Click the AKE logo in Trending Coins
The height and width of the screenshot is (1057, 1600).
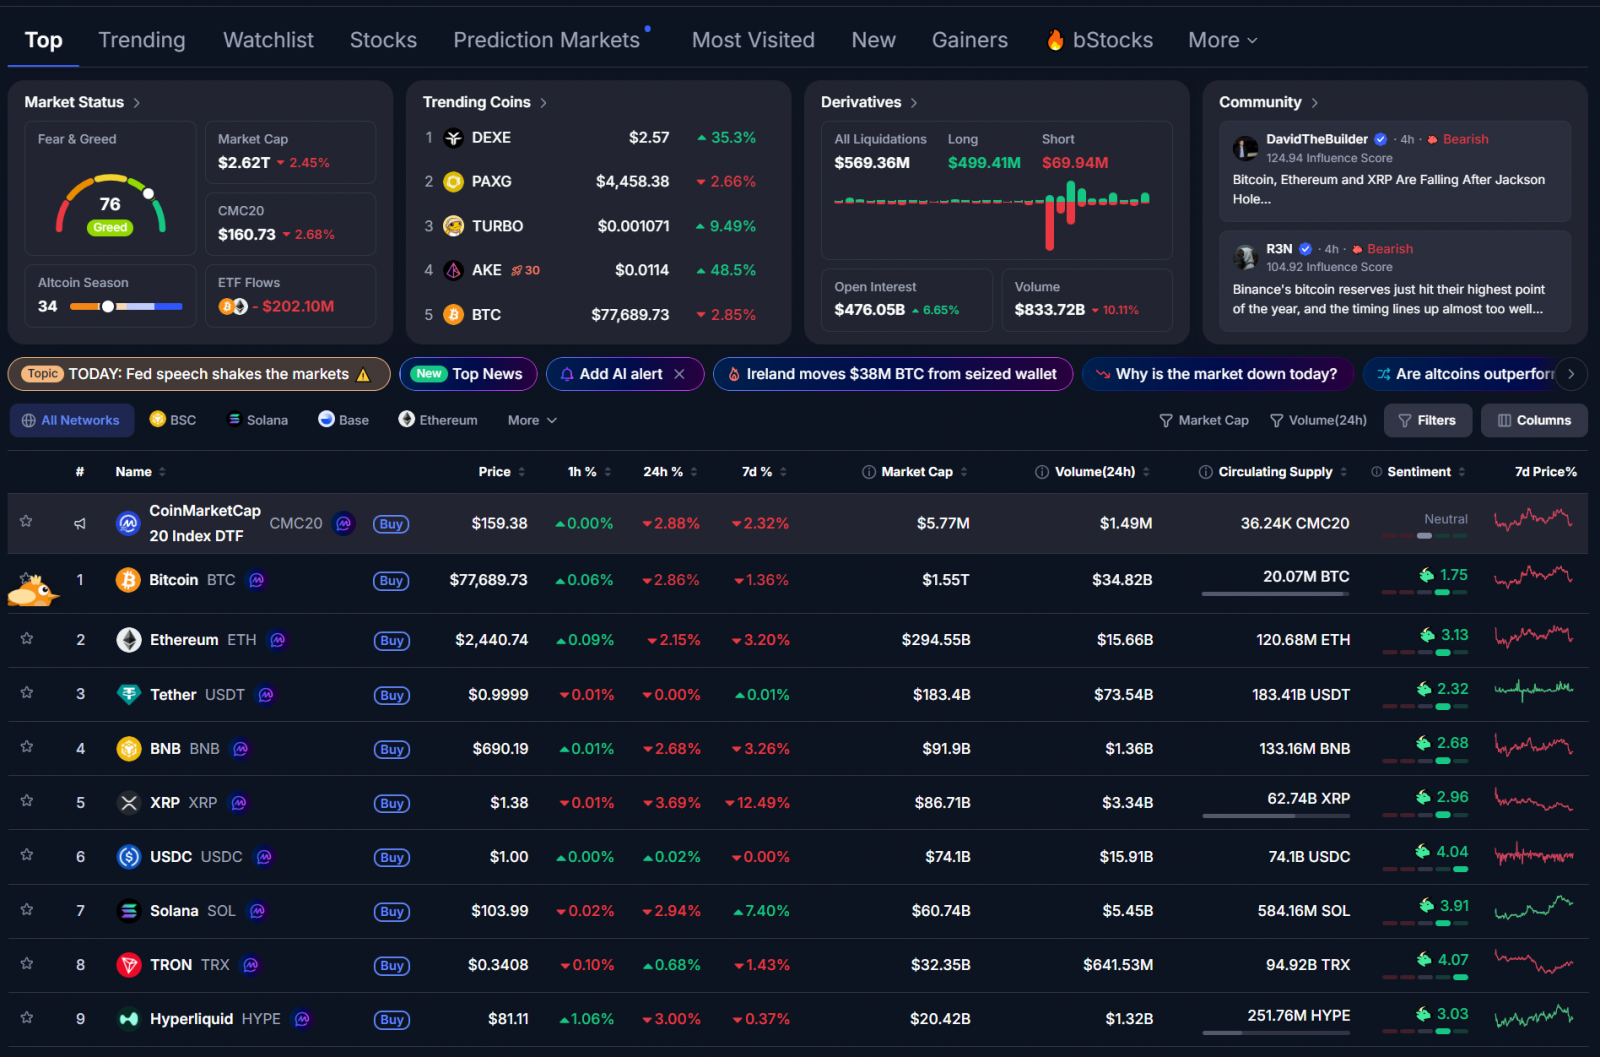point(453,270)
